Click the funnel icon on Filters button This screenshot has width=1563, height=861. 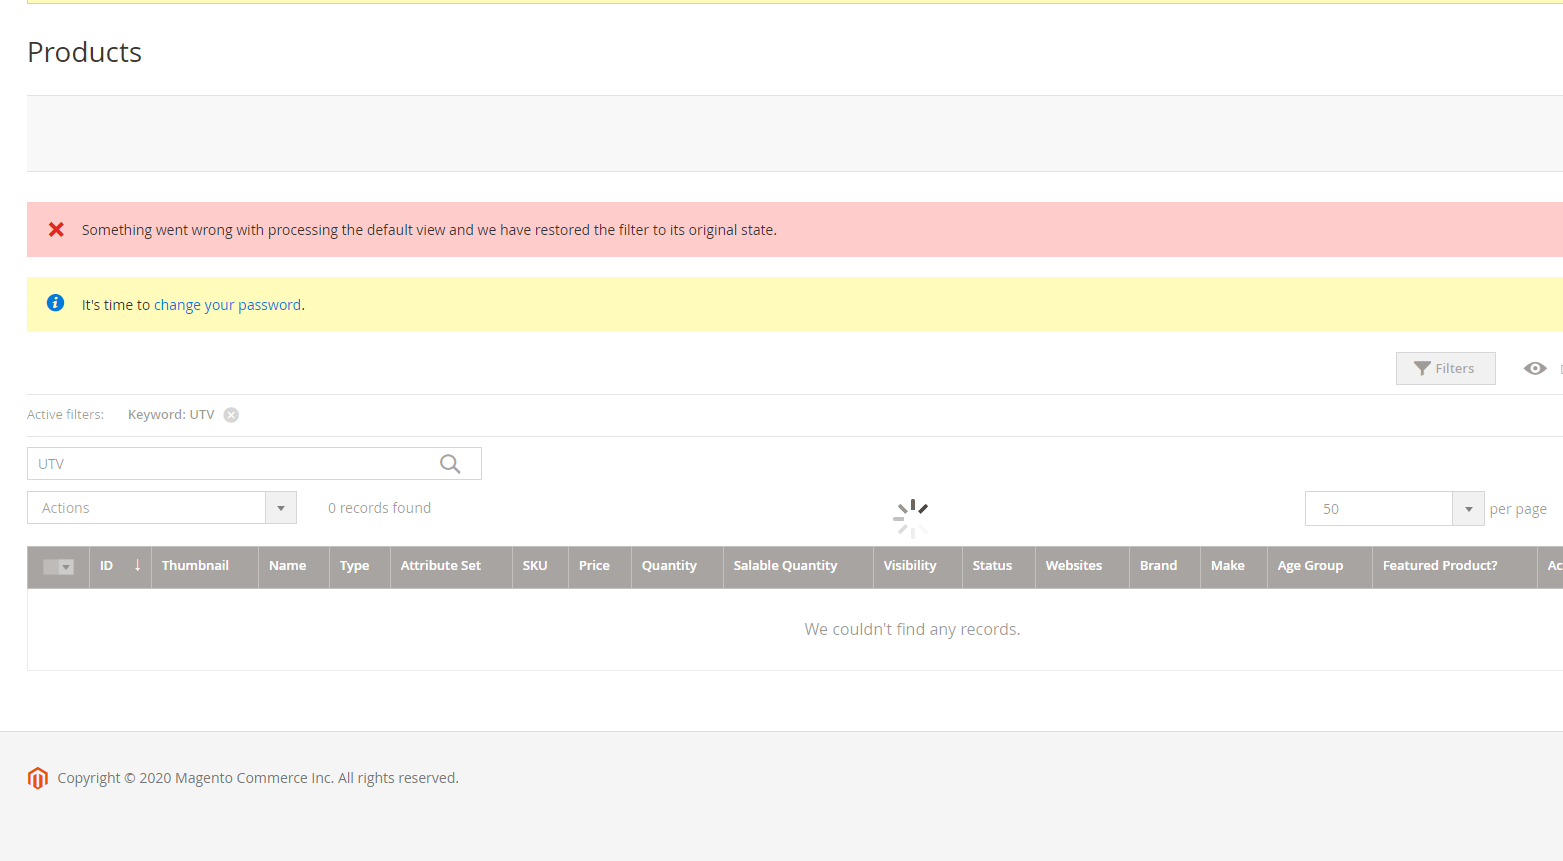(1423, 368)
